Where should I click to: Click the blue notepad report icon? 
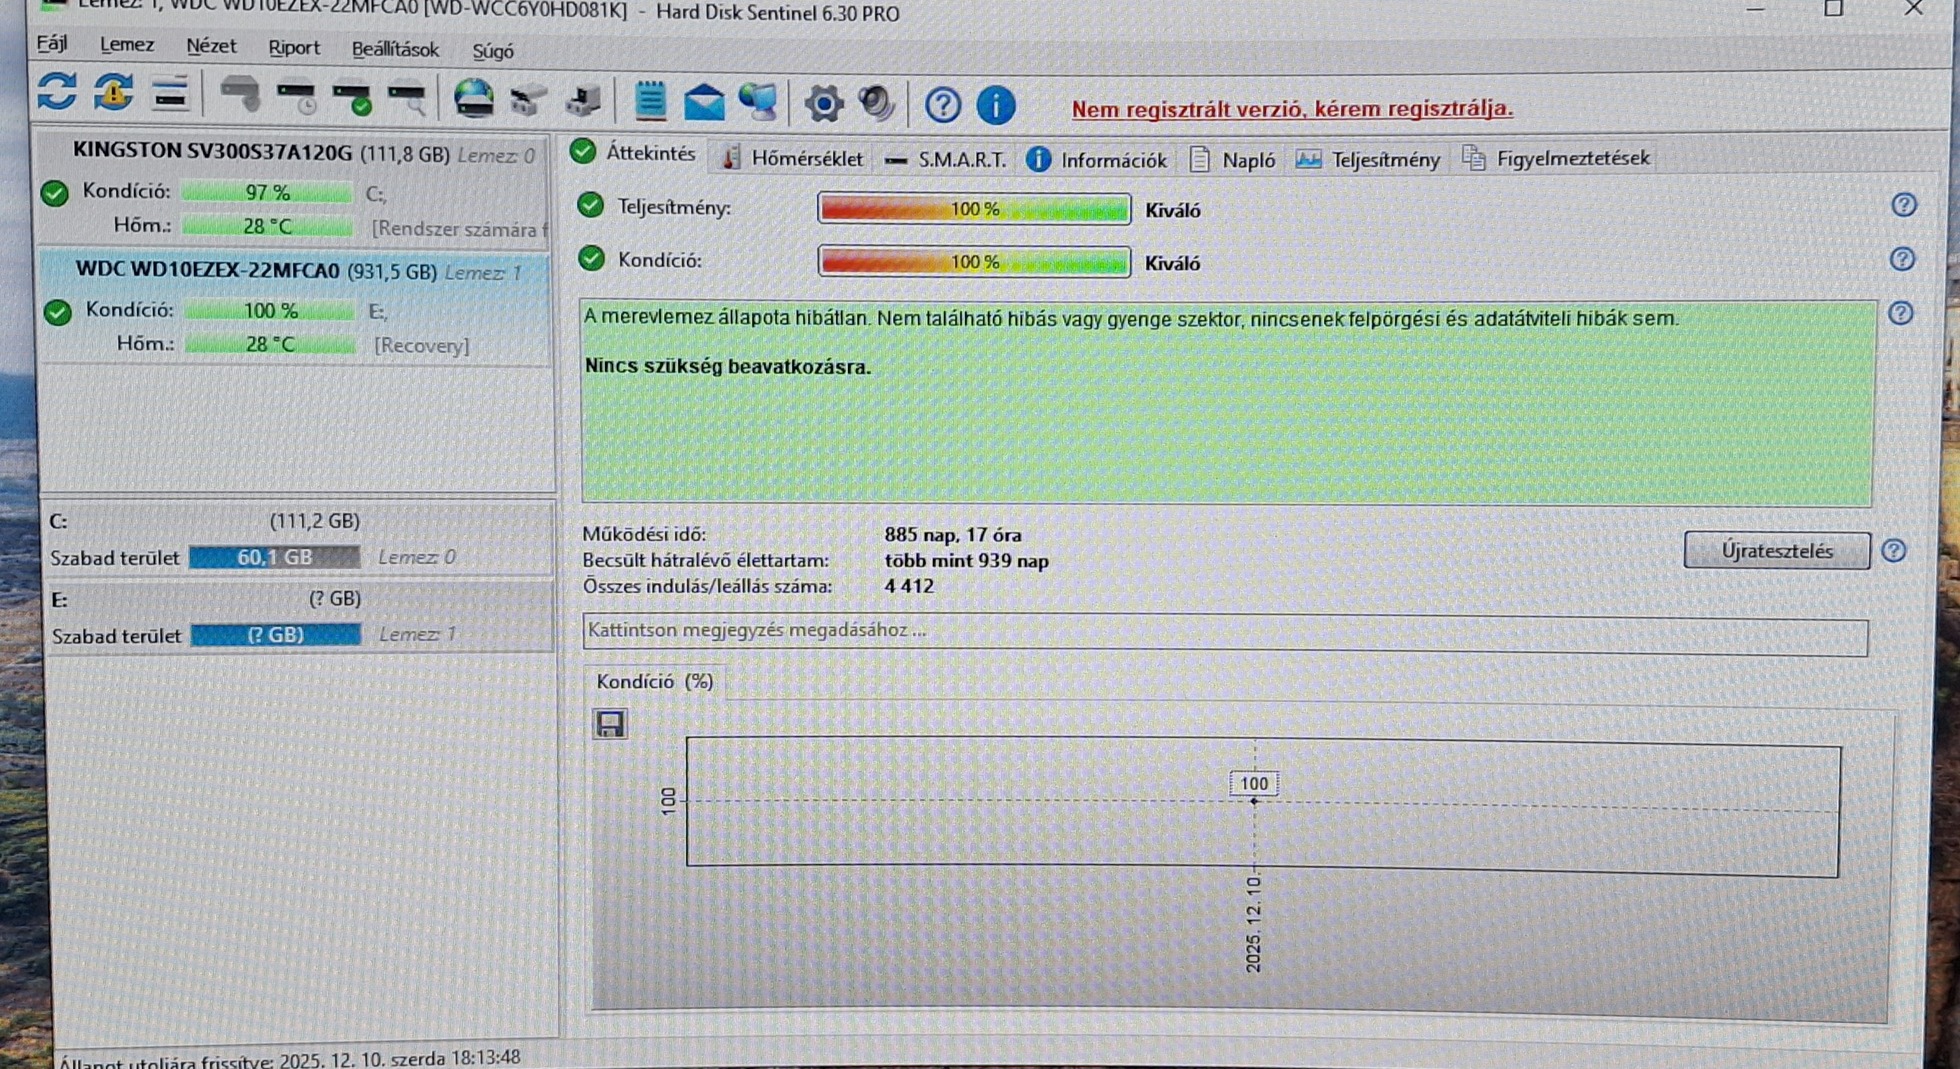coord(650,101)
